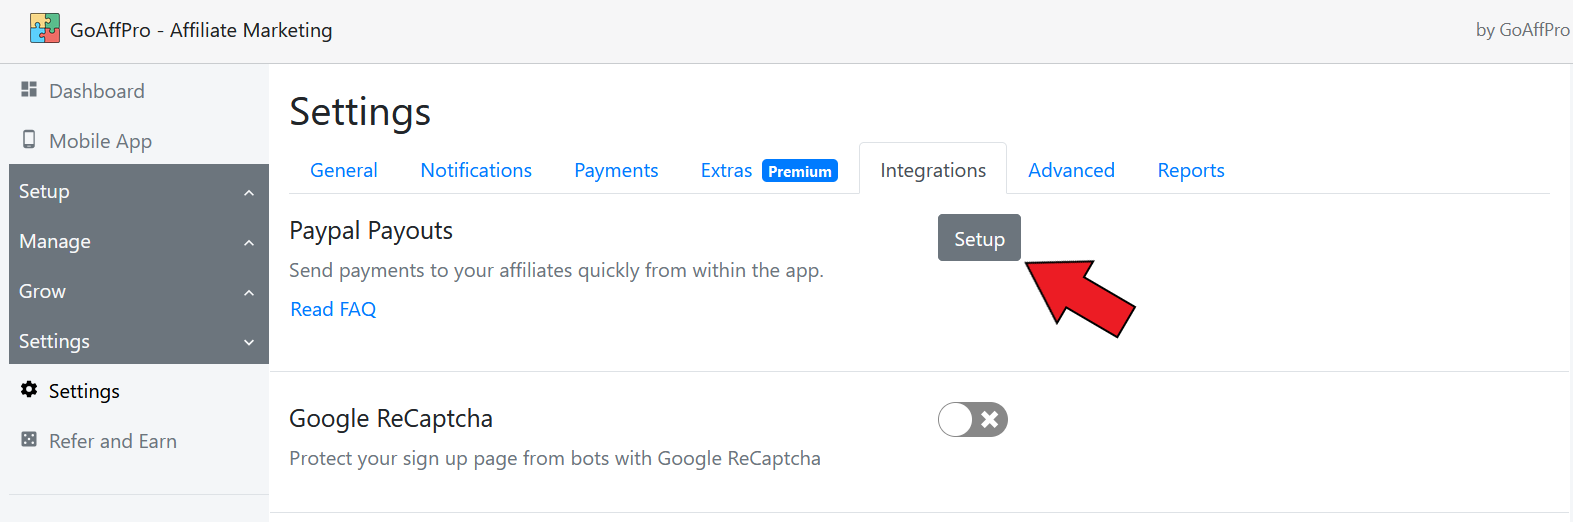Click the GoAffPro puzzle logo icon
The image size is (1573, 522).
pyautogui.click(x=45, y=28)
